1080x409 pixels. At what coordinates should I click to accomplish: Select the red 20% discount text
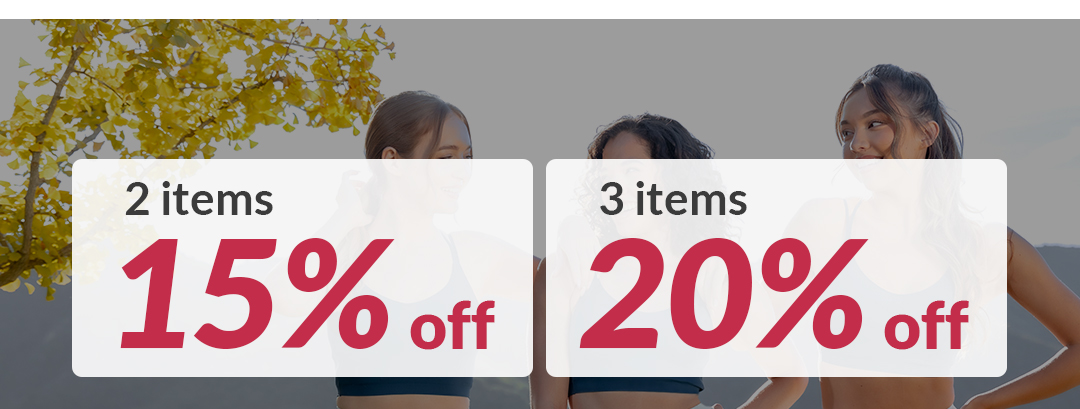(x=723, y=293)
